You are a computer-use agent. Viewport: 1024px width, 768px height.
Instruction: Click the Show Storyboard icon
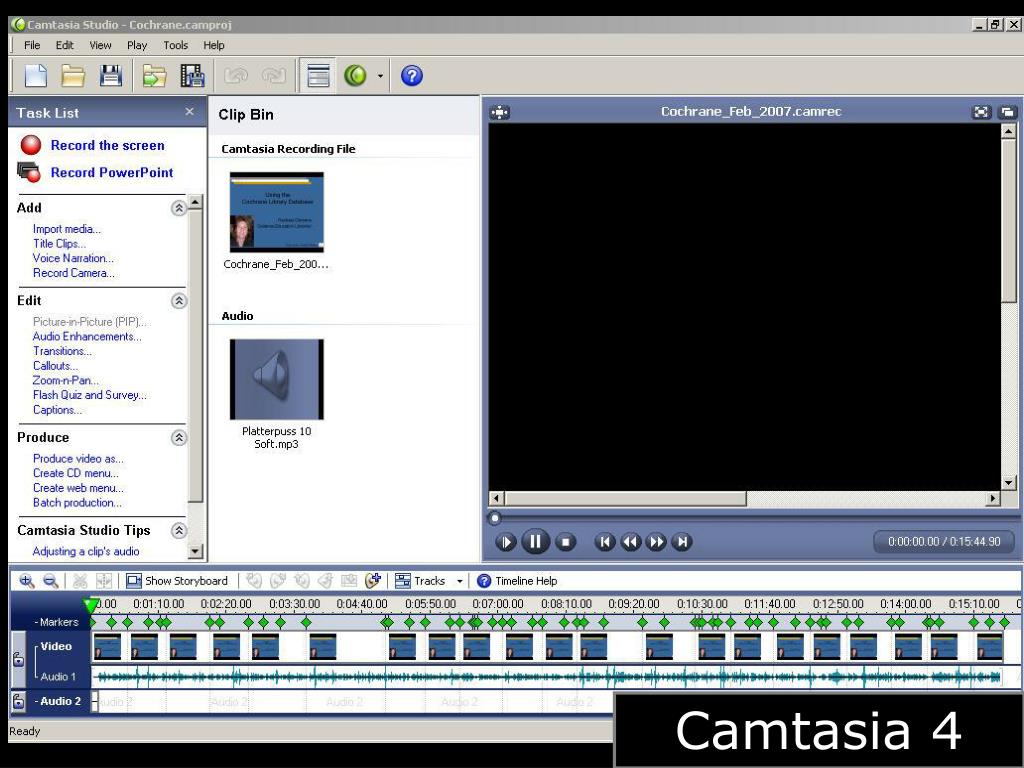tap(134, 581)
